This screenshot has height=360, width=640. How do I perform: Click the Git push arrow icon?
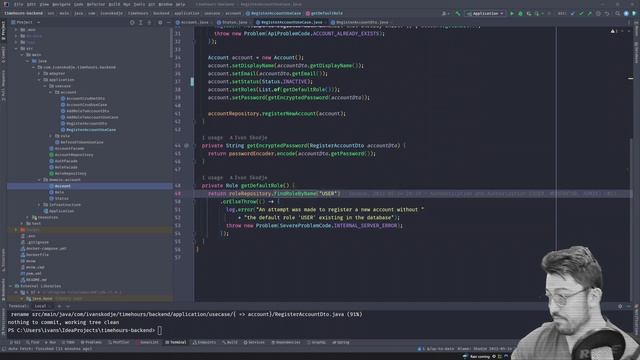[x=589, y=13]
